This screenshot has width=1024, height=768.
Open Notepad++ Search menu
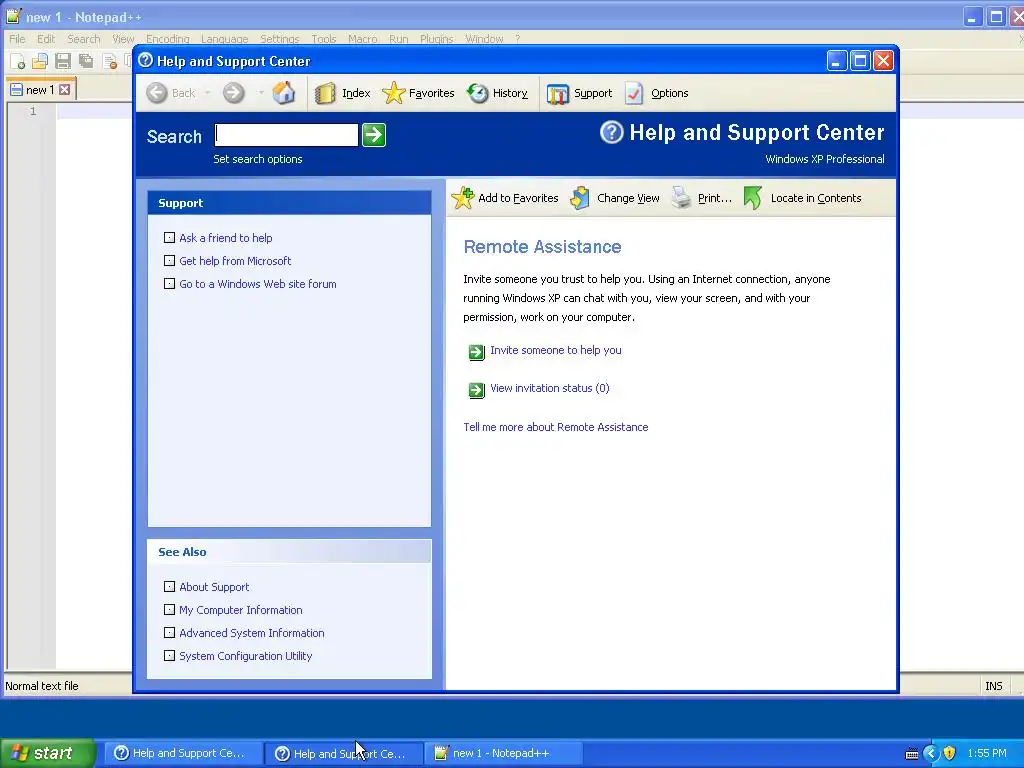[84, 39]
